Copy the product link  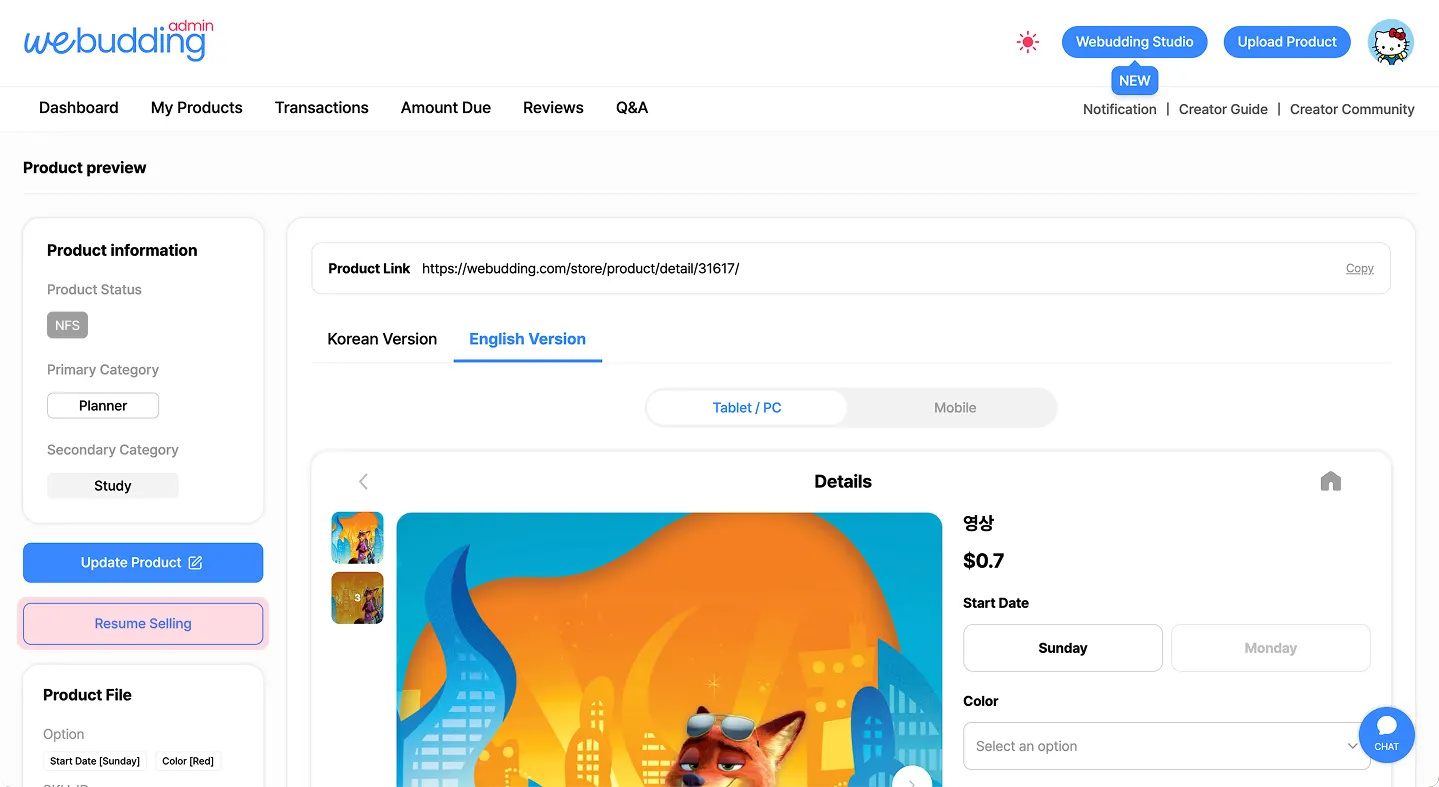click(x=1359, y=268)
